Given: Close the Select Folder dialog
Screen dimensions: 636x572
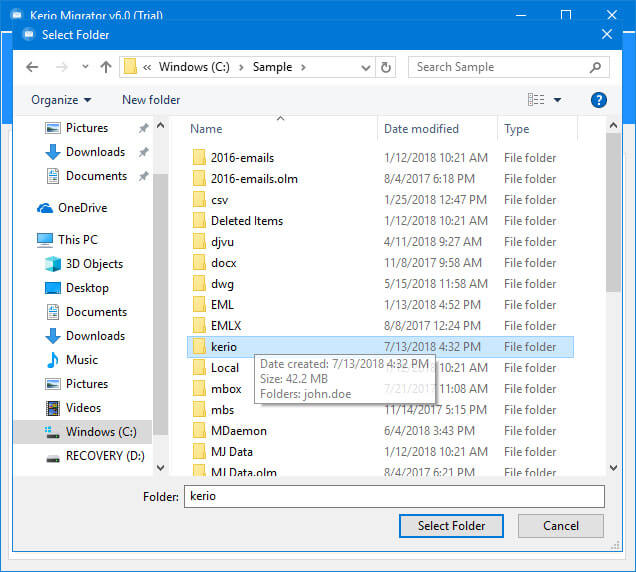Looking at the screenshot, I should point(607,34).
